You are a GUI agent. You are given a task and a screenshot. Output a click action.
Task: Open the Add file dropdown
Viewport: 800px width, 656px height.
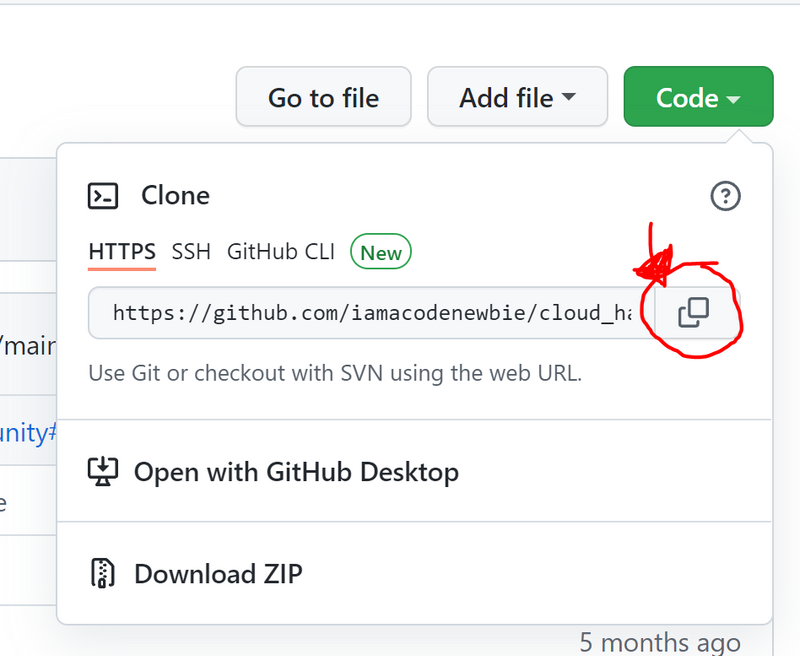click(x=517, y=97)
